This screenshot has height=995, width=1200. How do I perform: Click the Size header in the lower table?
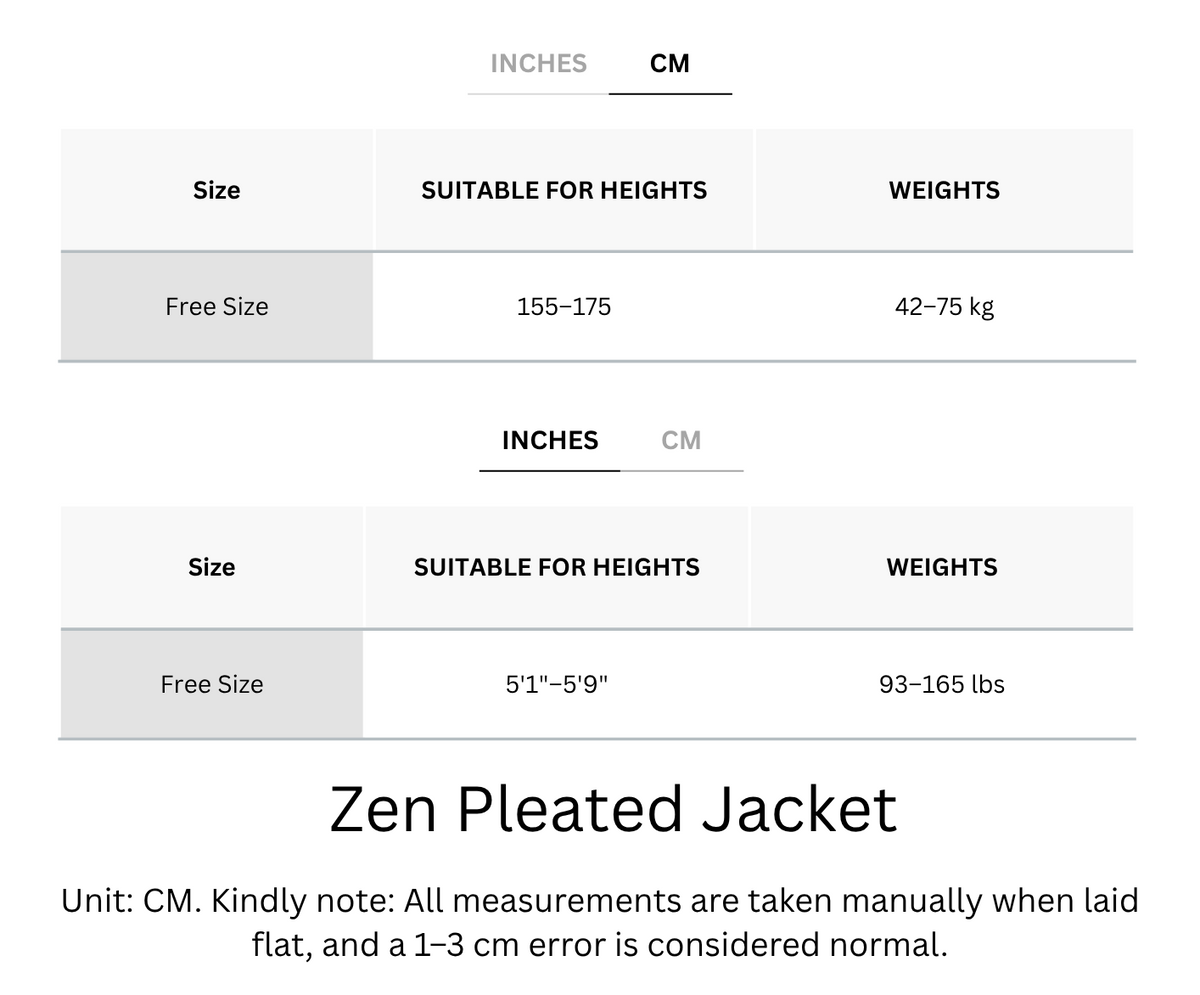(x=212, y=567)
